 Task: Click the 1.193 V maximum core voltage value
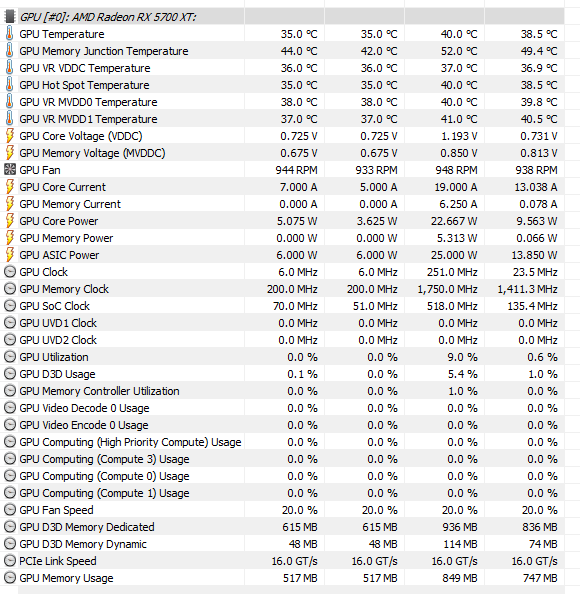pos(459,136)
